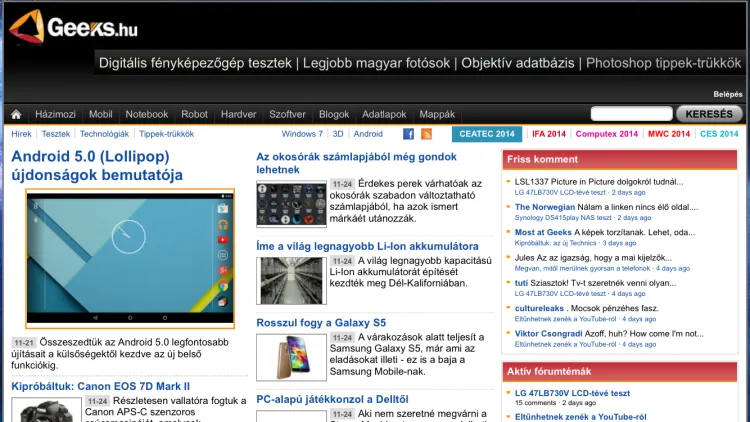Open the smartwatch article thumbnail
750x422 pixels.
[291, 204]
